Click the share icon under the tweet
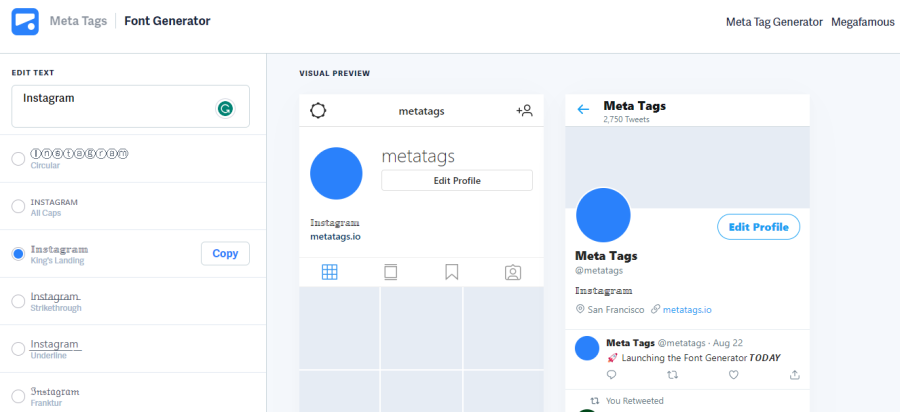 (x=795, y=375)
